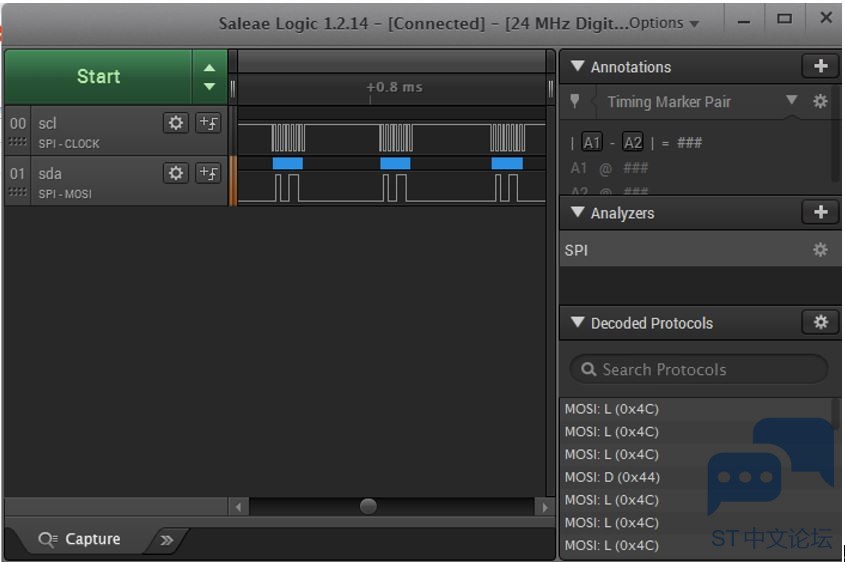845x562 pixels.
Task: Place timing marker A1
Action: (x=592, y=143)
